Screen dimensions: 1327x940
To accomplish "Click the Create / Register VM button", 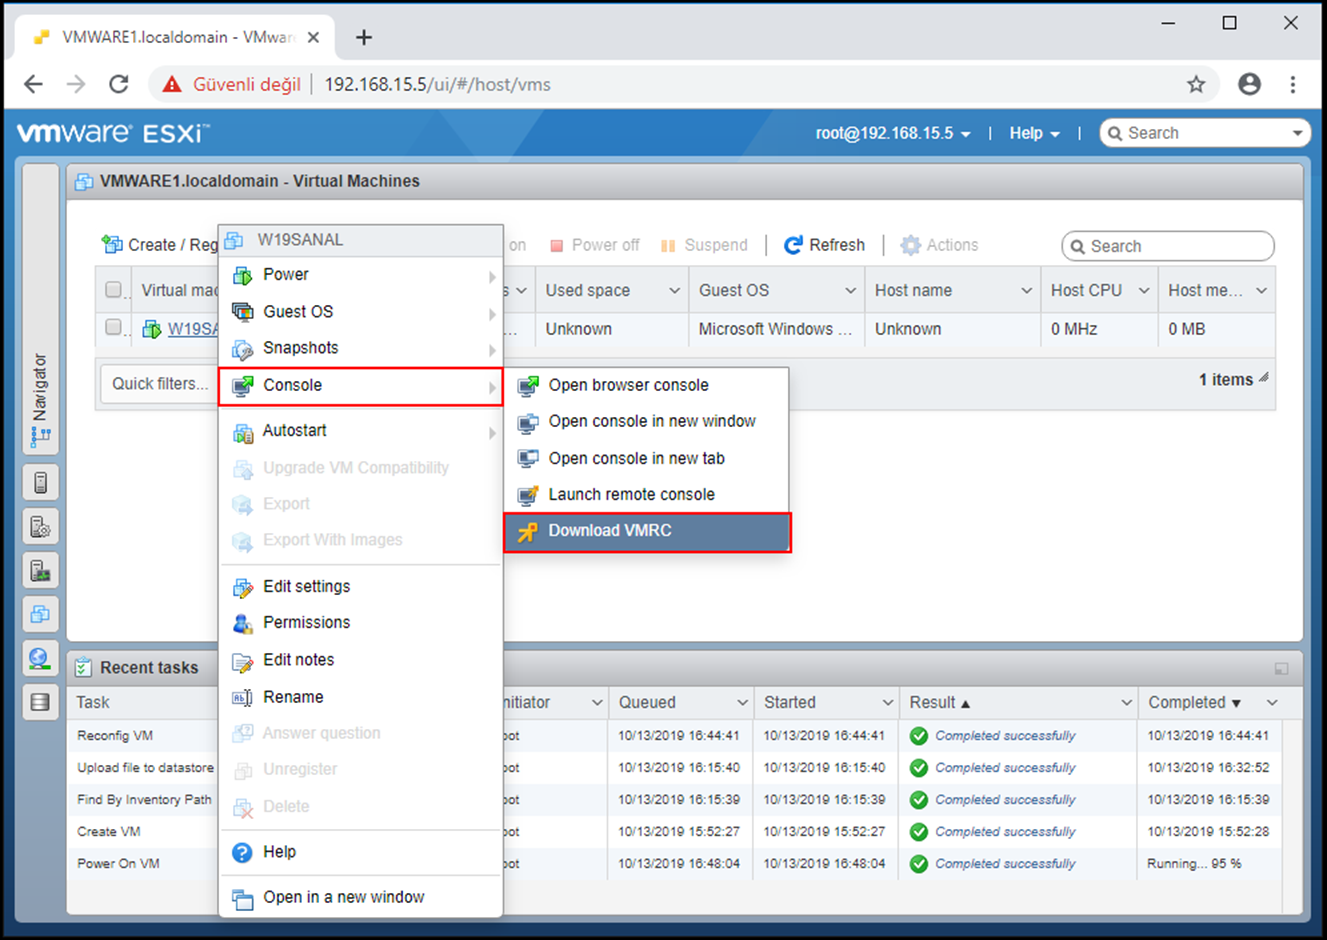I will pyautogui.click(x=159, y=245).
